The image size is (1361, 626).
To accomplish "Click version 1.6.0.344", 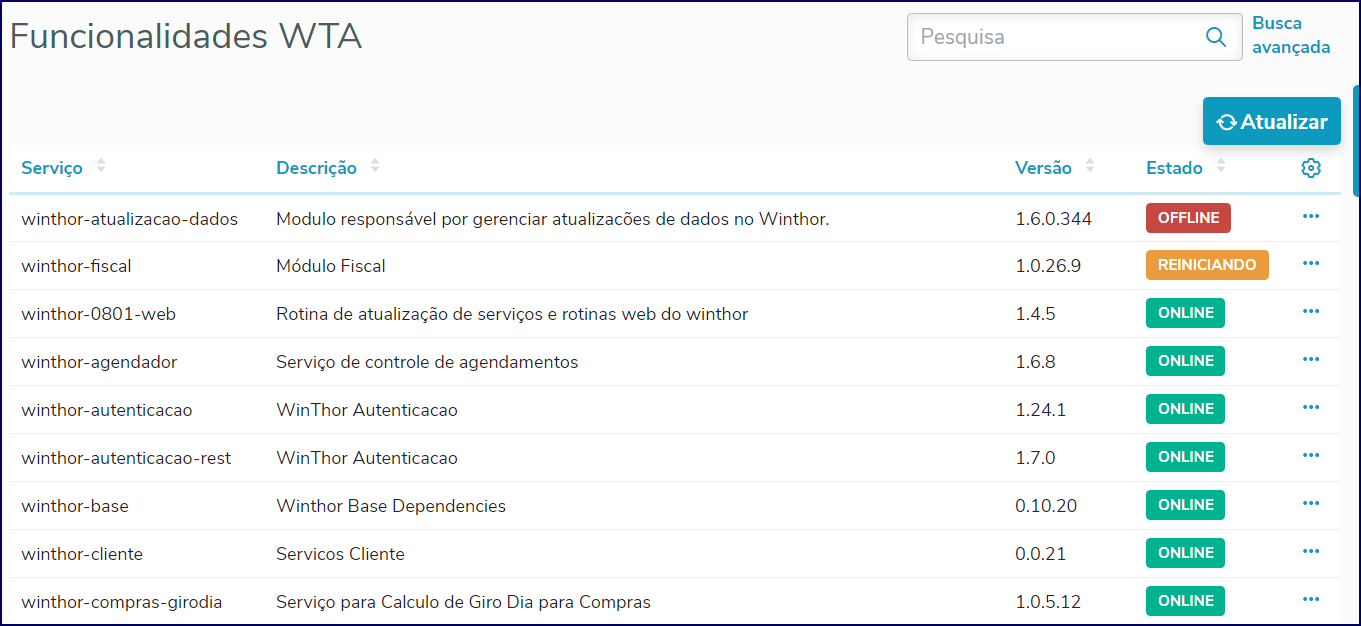I will (1053, 218).
